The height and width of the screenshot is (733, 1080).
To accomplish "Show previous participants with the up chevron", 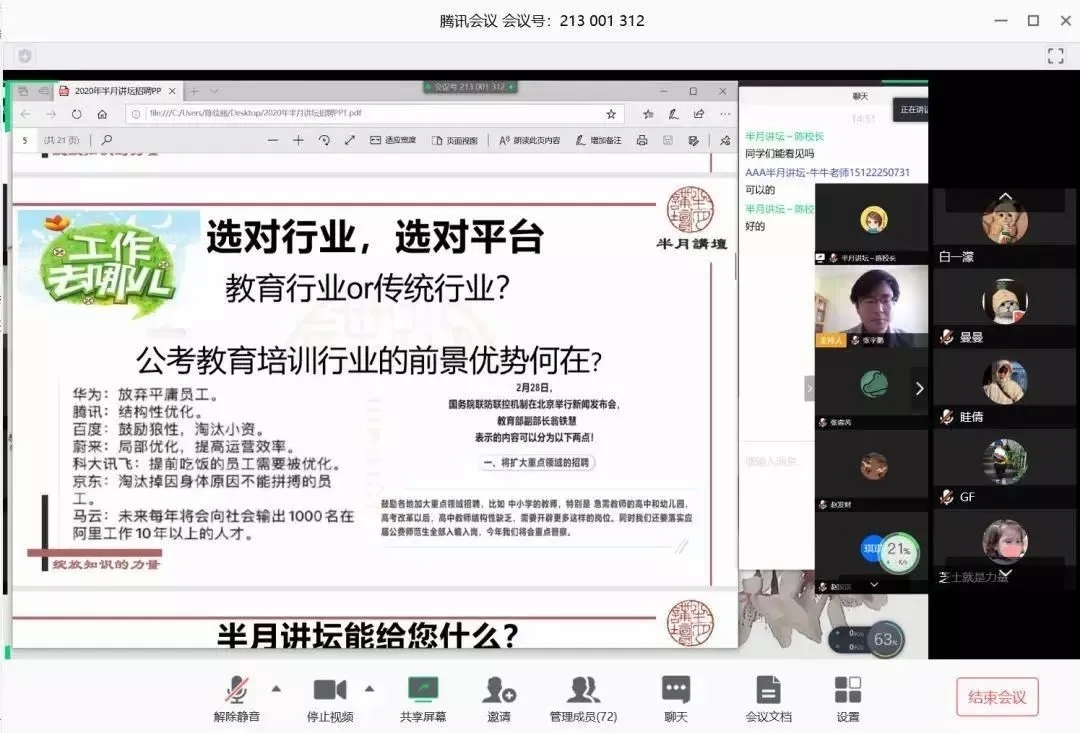I will [x=1006, y=197].
